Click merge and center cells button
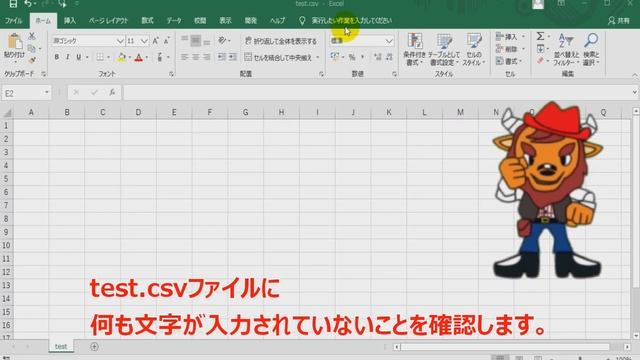 278,58
